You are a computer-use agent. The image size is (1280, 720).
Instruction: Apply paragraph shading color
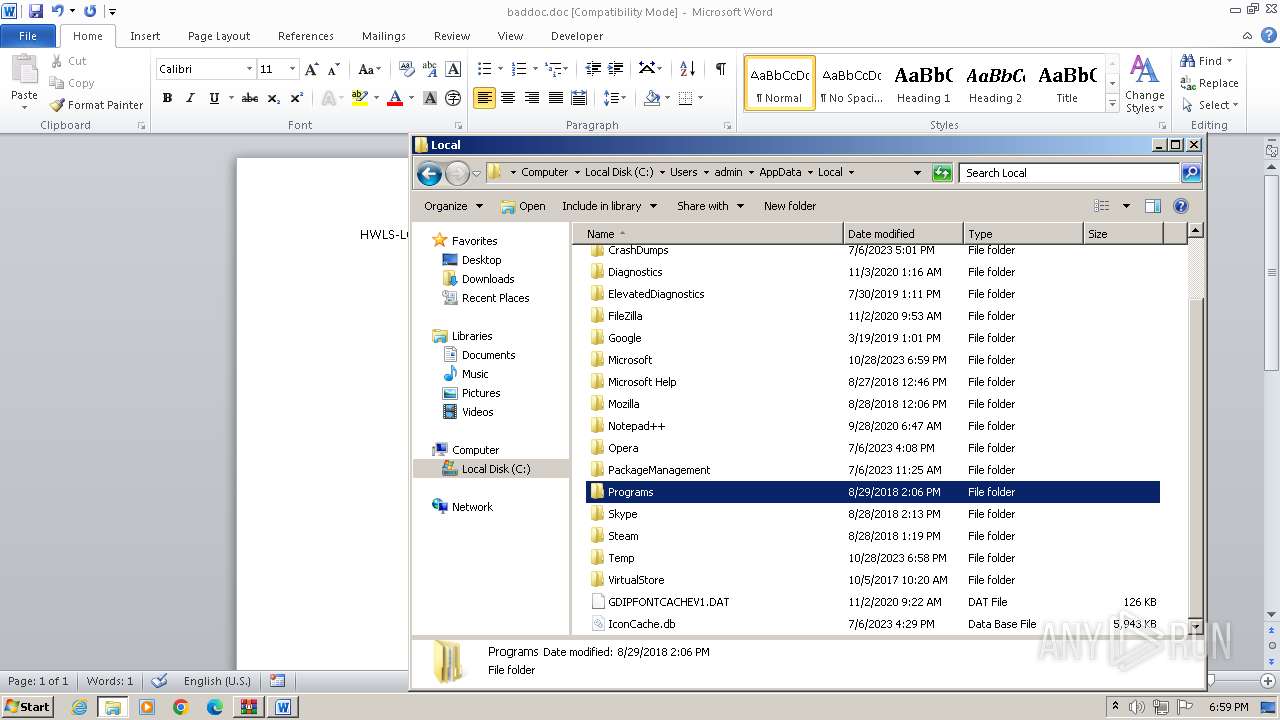tap(652, 98)
